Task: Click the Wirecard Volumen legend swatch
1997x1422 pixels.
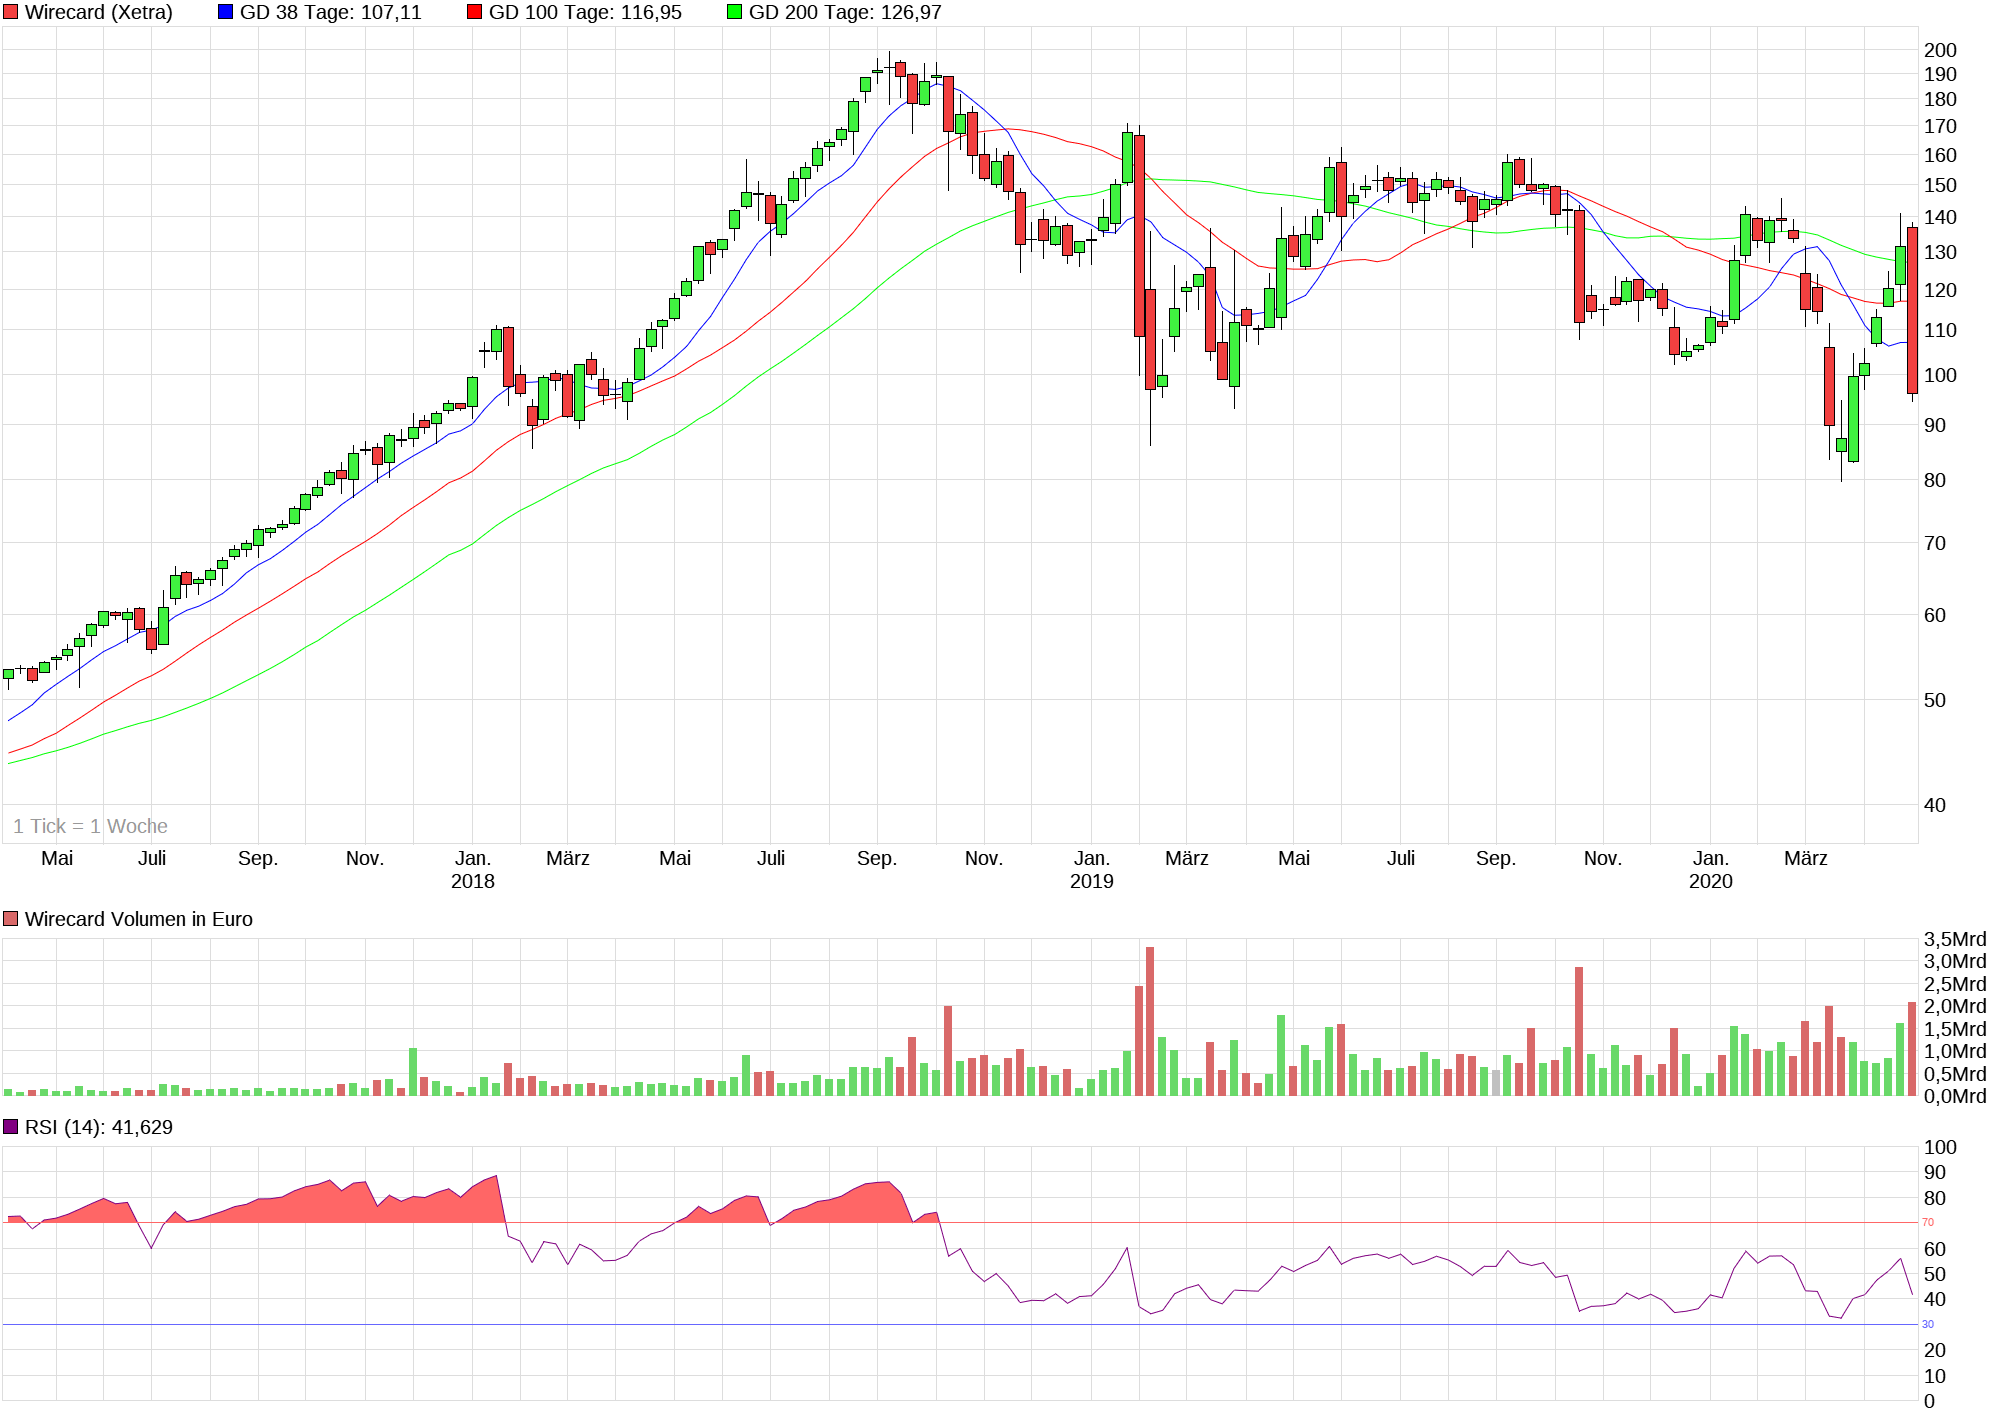Action: [11, 919]
